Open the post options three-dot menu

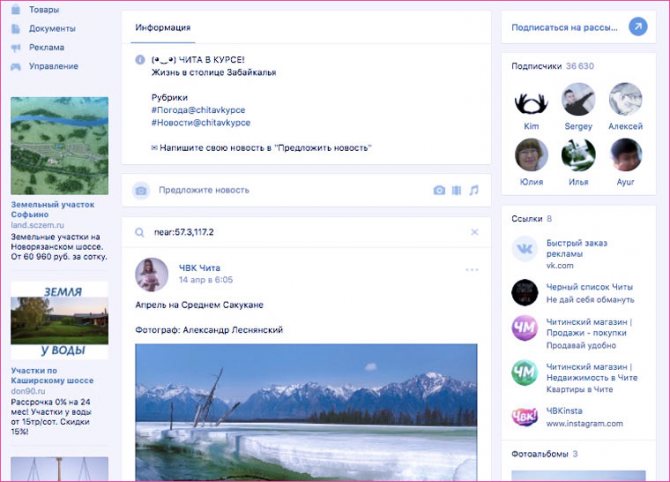(472, 270)
